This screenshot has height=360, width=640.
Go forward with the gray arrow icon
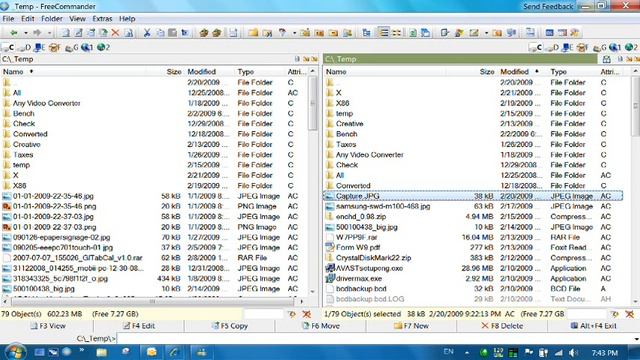37,33
